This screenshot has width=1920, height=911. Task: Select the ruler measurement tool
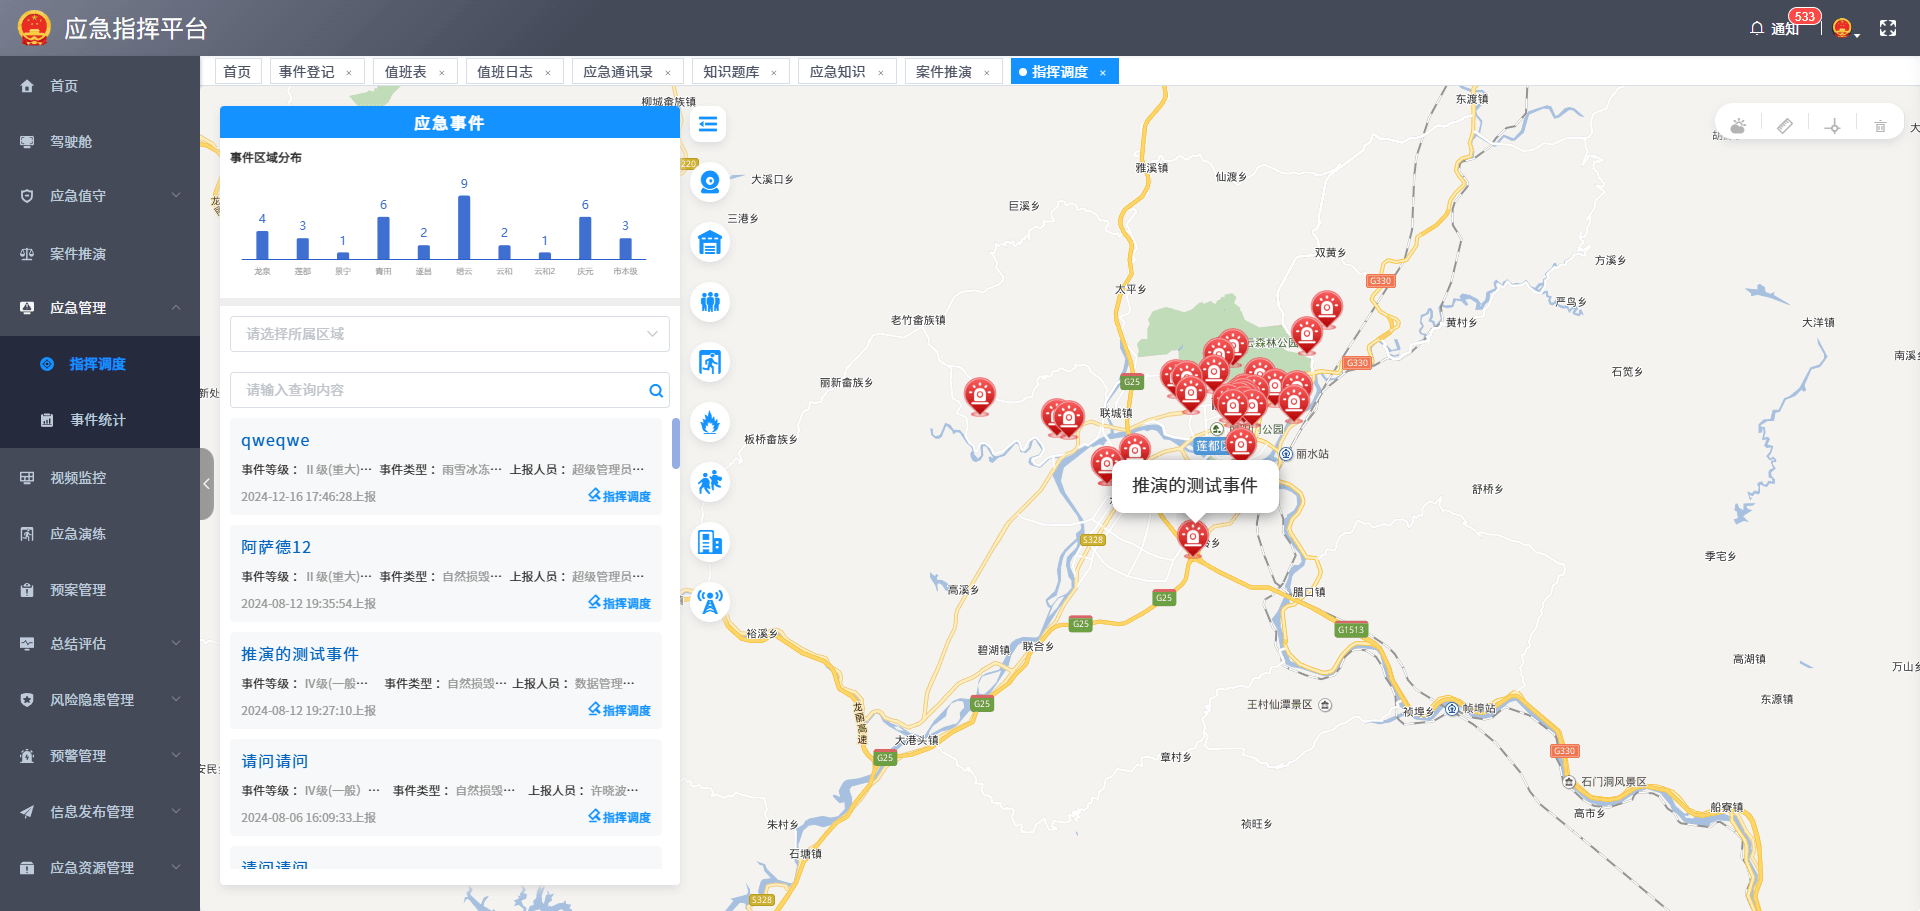point(1785,126)
